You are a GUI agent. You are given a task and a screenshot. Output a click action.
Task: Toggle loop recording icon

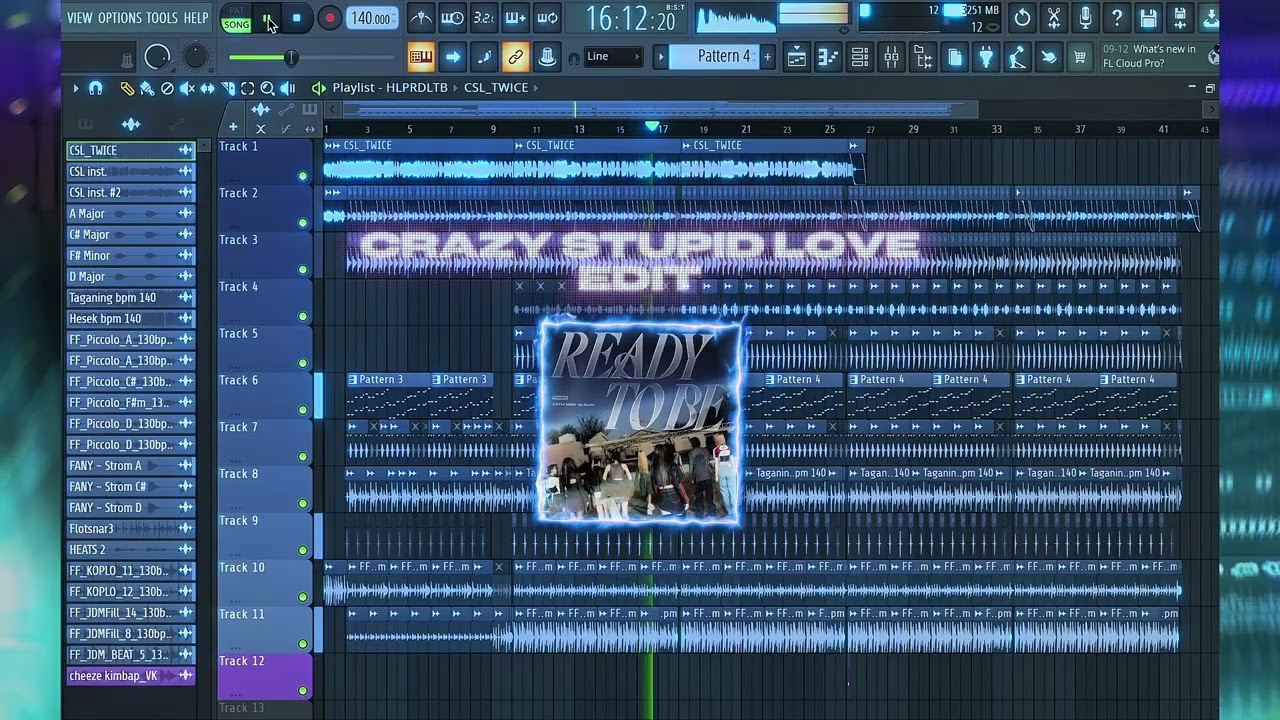click(x=547, y=18)
